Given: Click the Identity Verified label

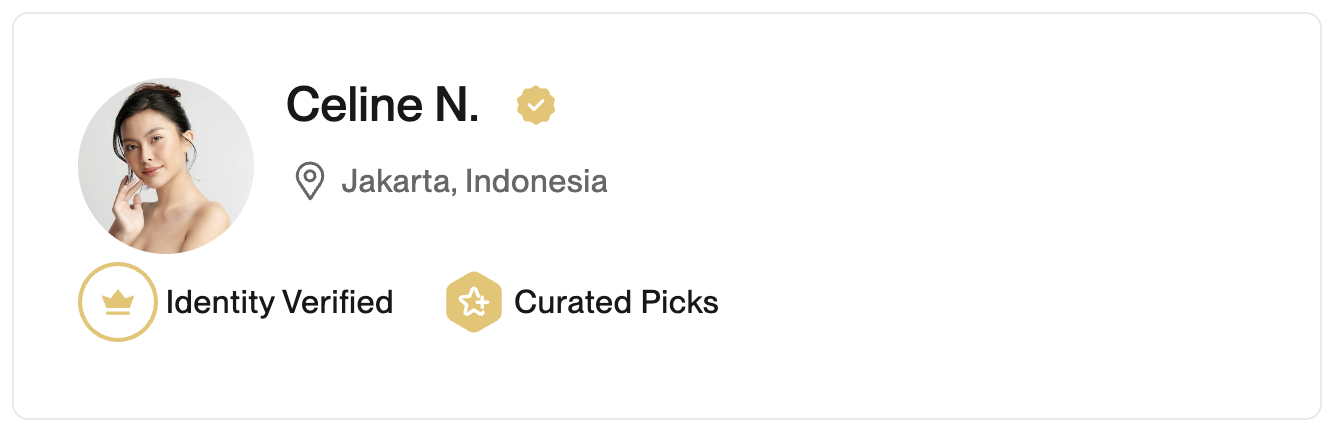Looking at the screenshot, I should [x=279, y=302].
